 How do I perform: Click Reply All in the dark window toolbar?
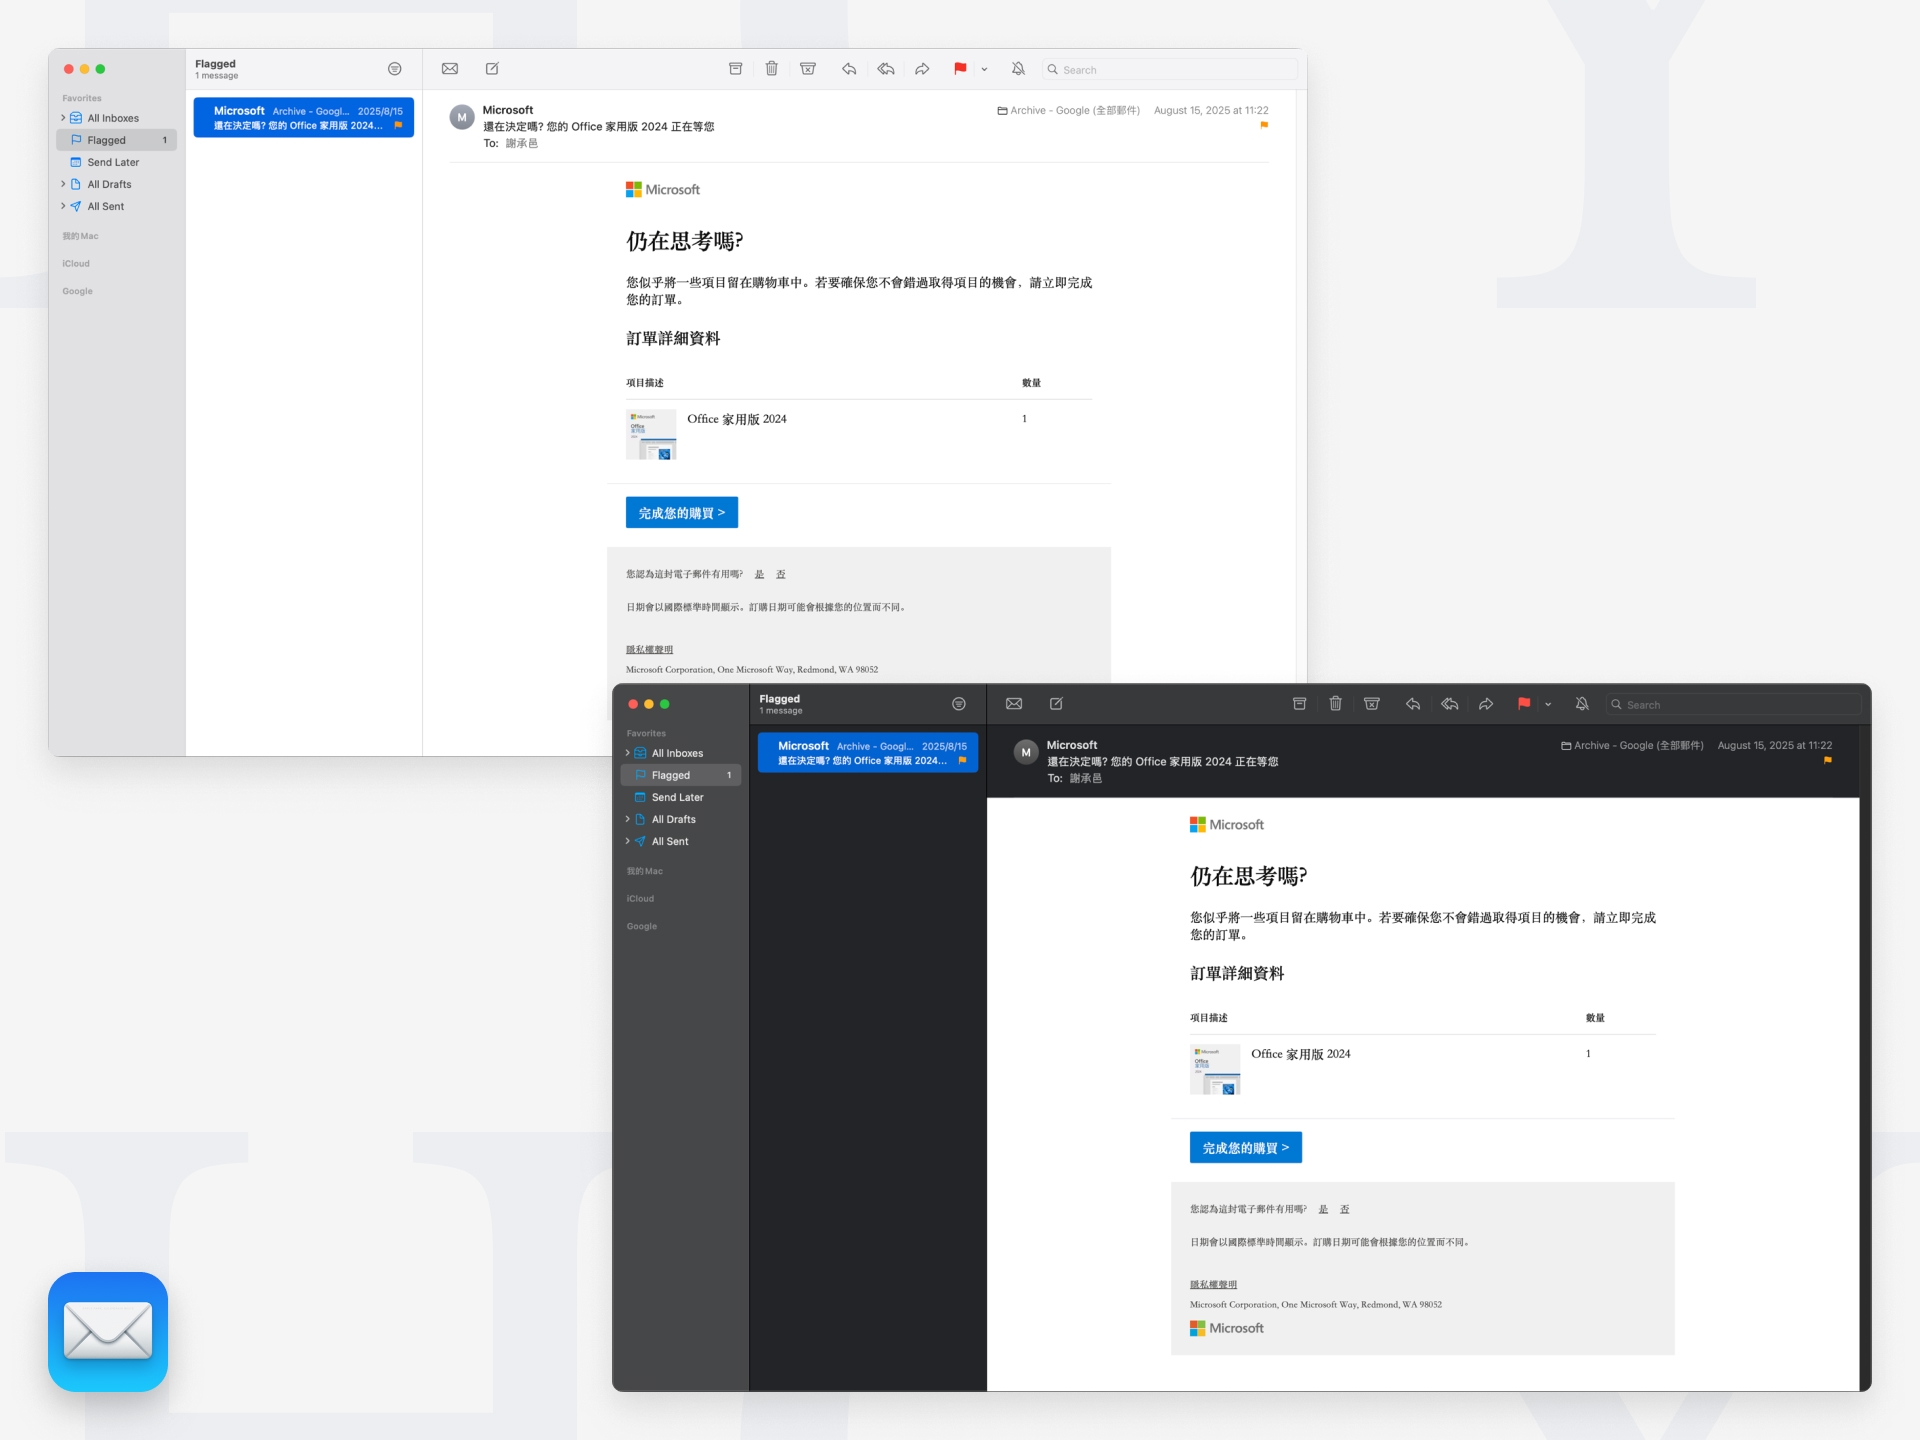(1450, 704)
